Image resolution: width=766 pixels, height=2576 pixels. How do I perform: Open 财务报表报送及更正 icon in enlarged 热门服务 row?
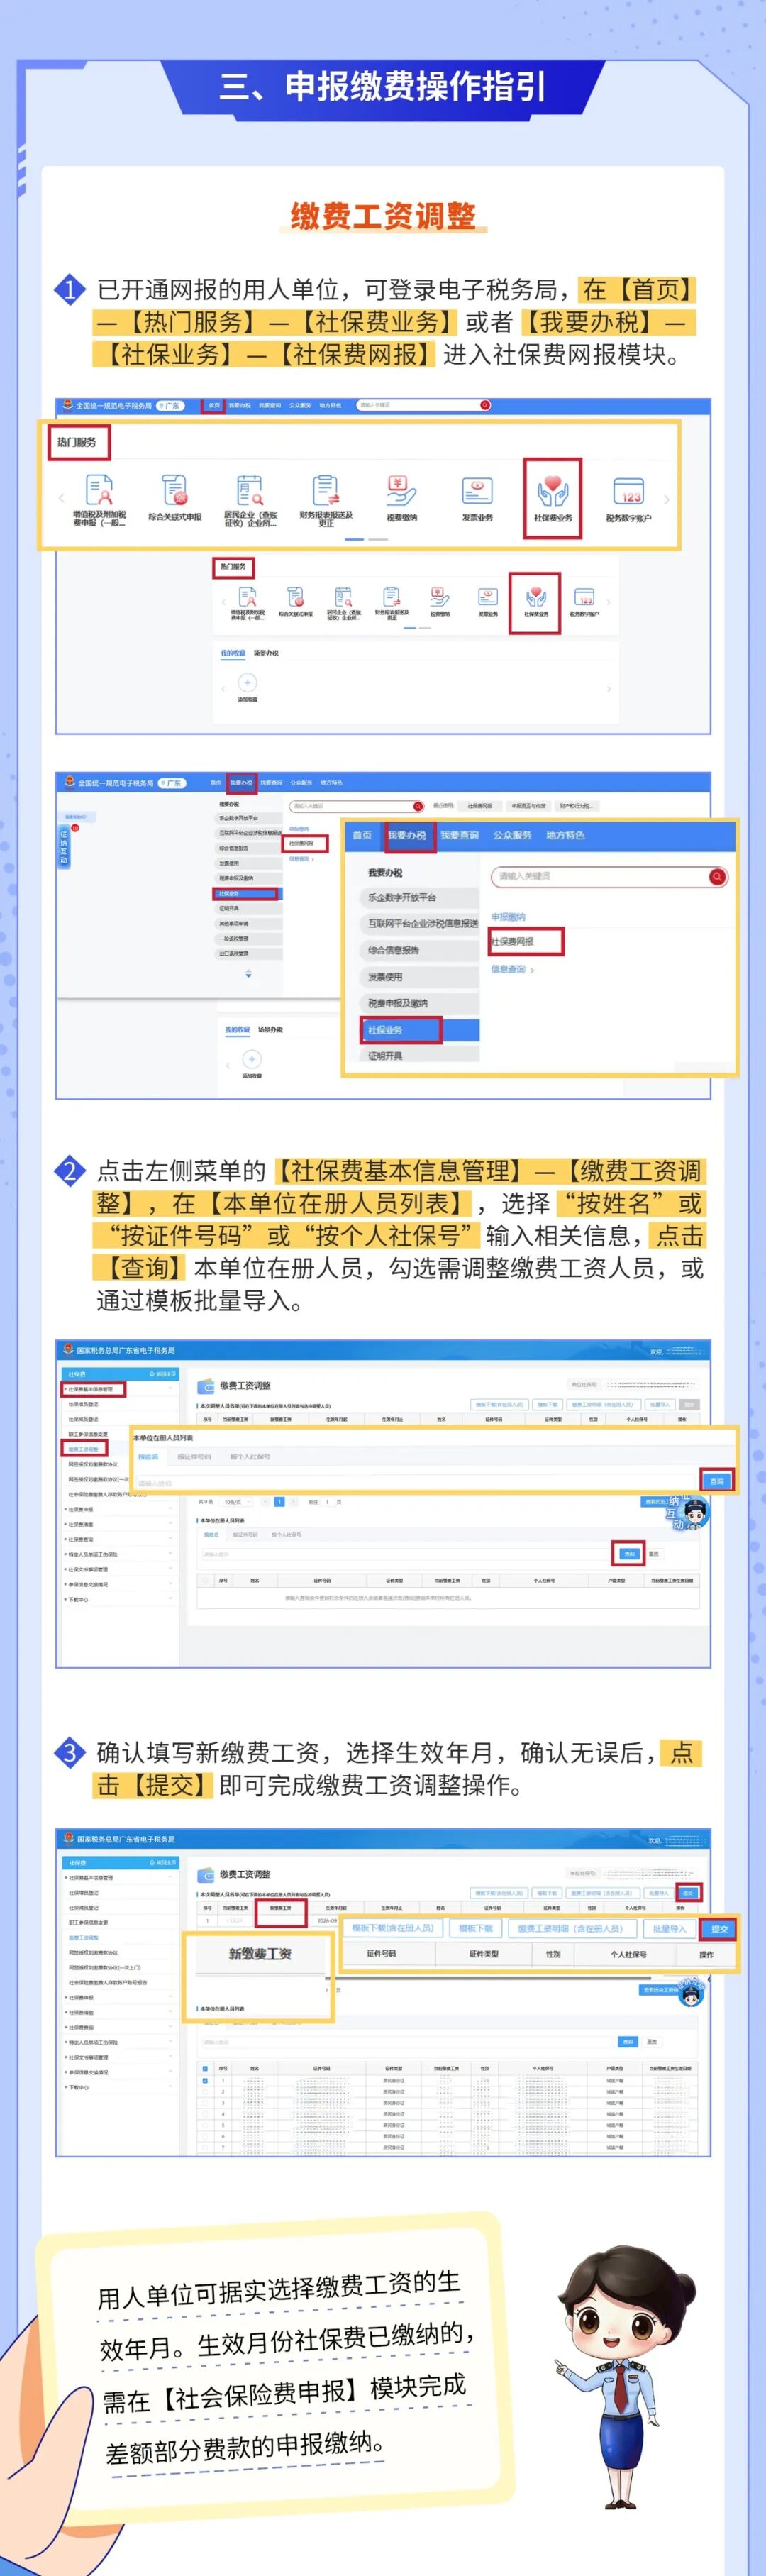pyautogui.click(x=326, y=492)
